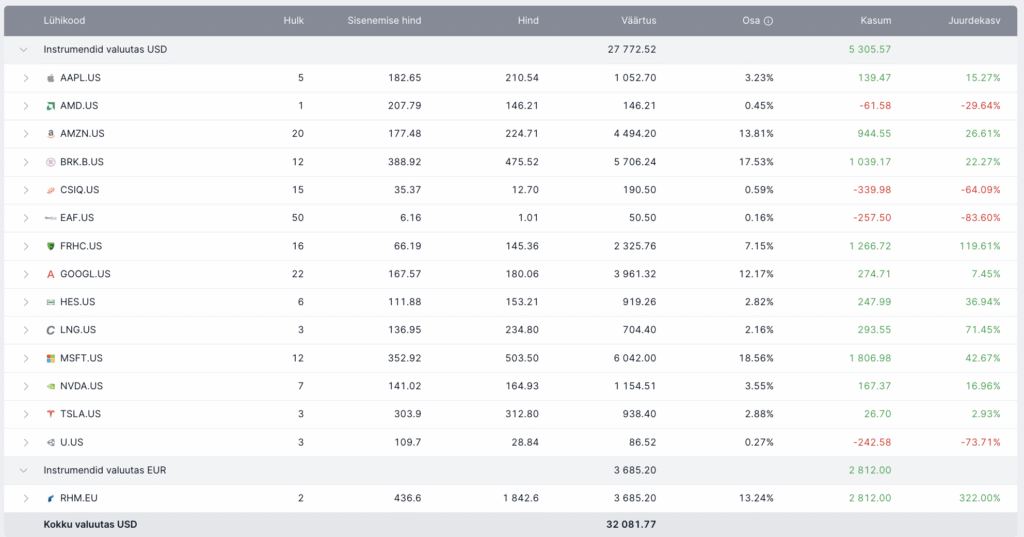This screenshot has width=1024, height=537.
Task: Click the Apple logo beside AAPL.US
Action: point(50,78)
